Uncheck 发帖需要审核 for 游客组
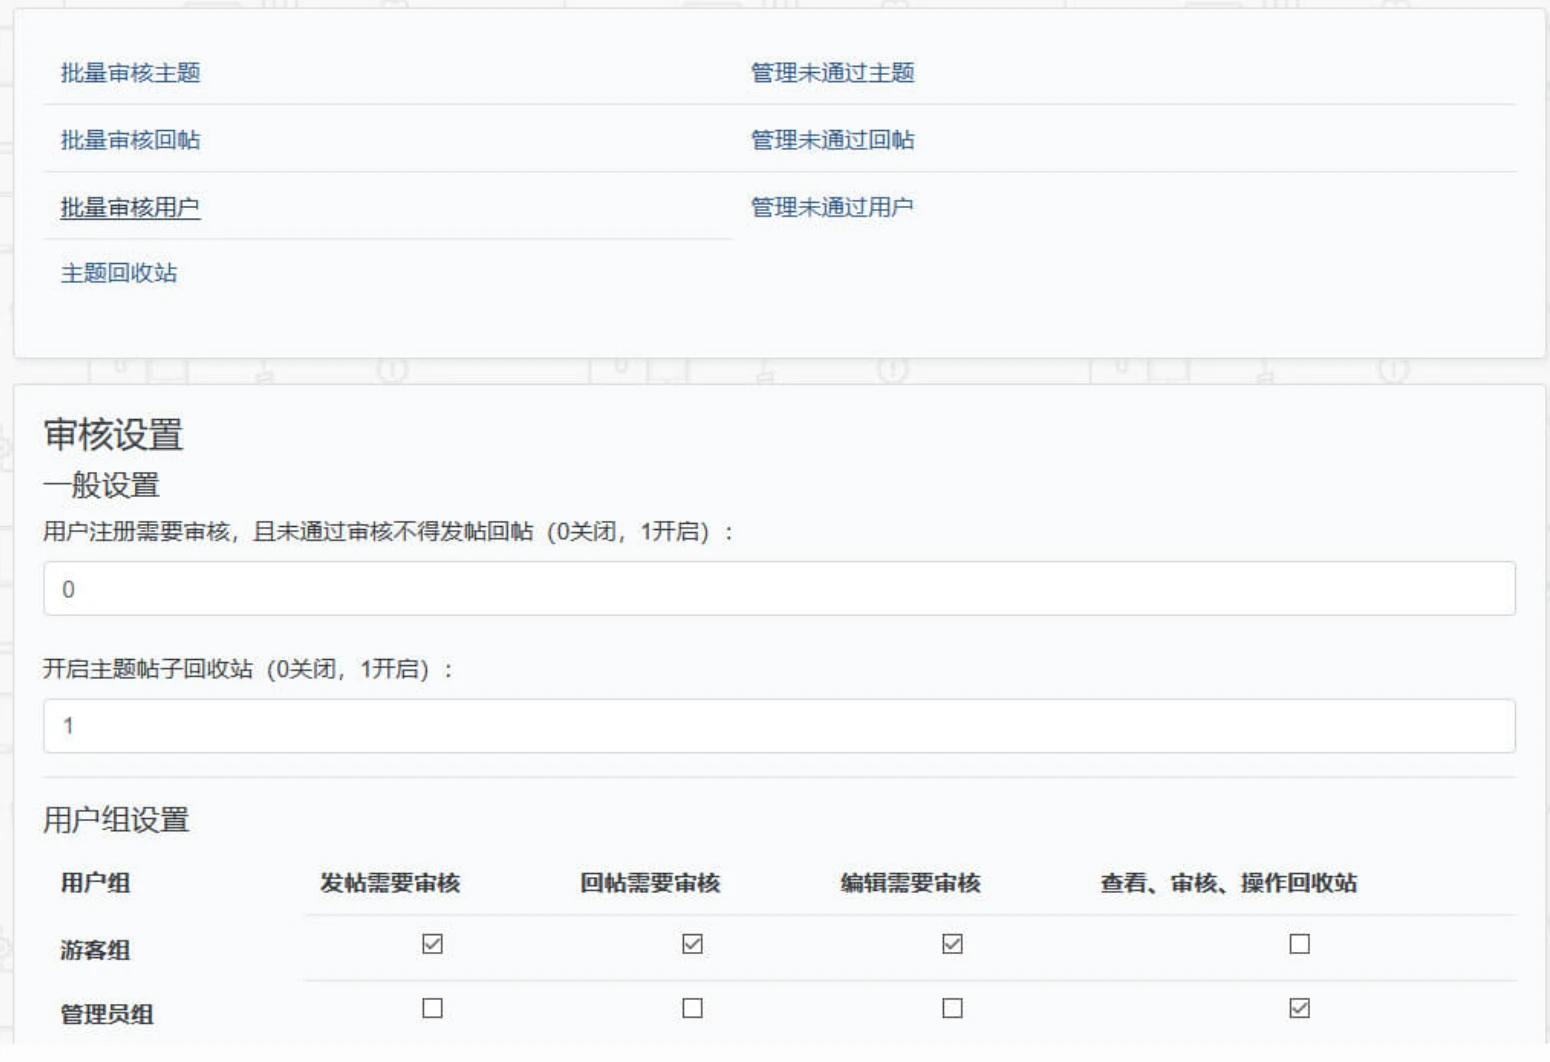This screenshot has width=1550, height=1062. 431,942
